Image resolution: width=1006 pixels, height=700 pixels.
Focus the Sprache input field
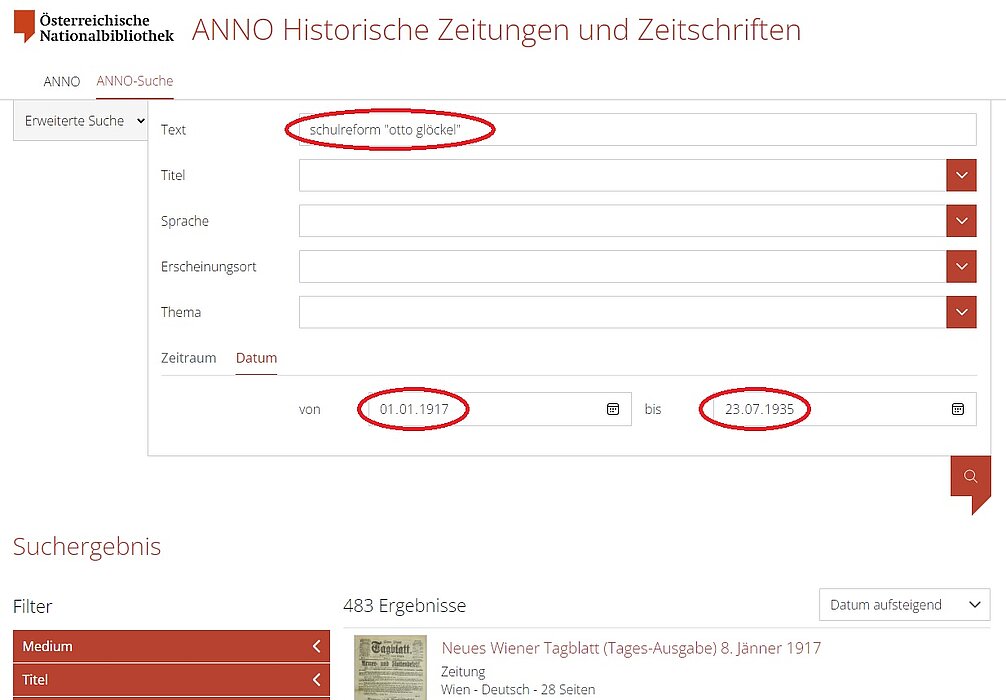622,221
